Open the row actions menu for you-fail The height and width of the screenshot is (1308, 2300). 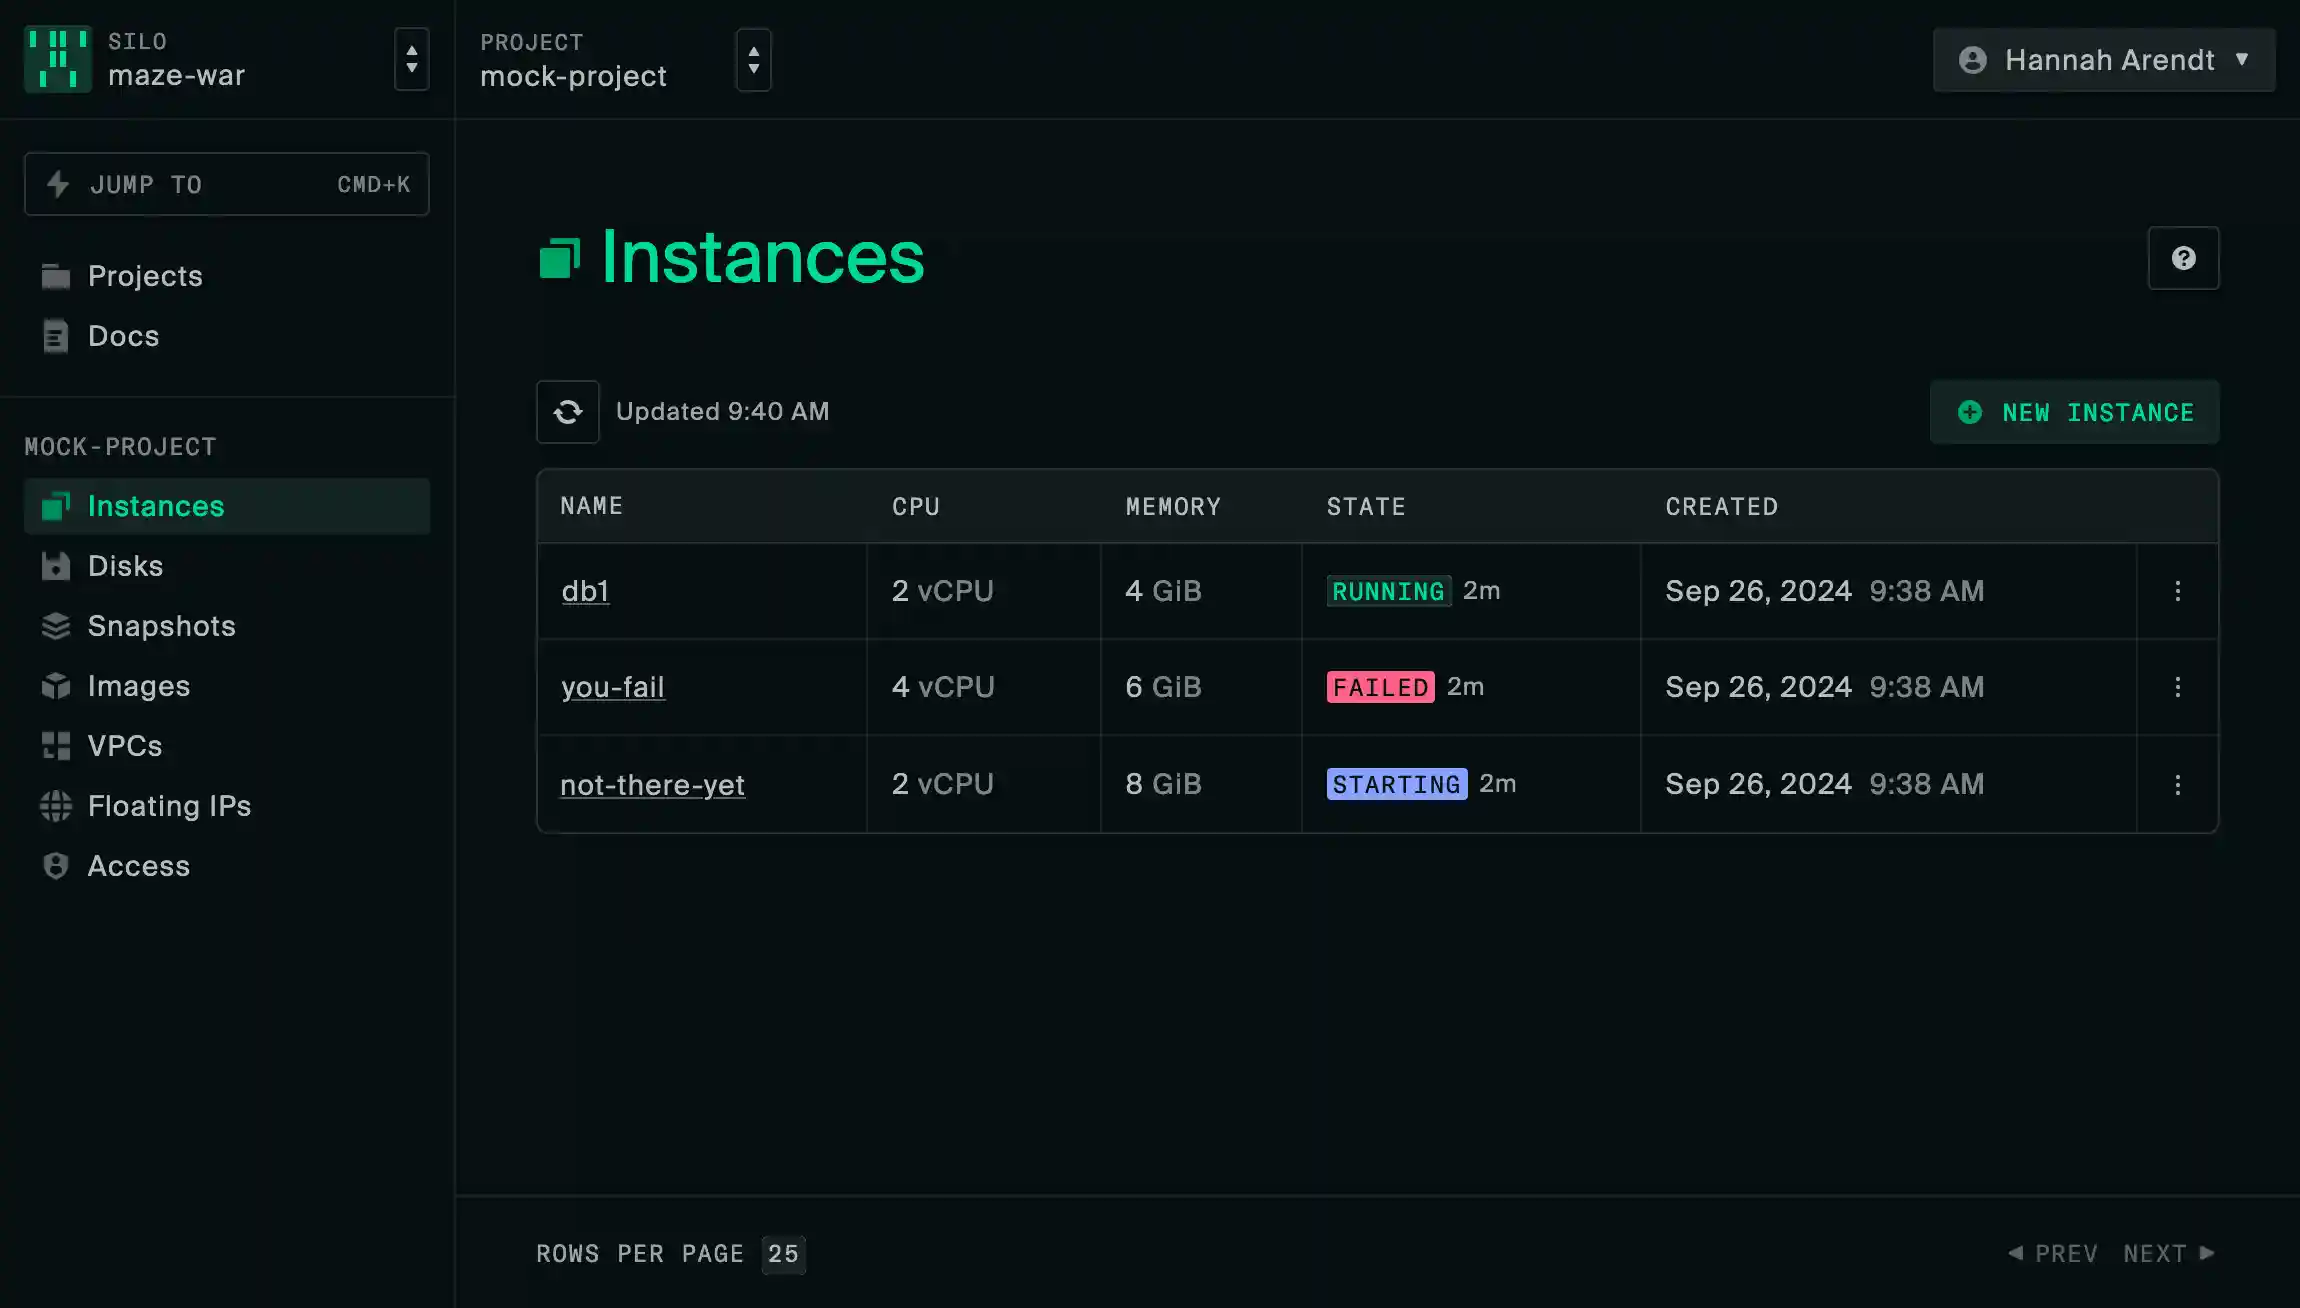[2178, 687]
